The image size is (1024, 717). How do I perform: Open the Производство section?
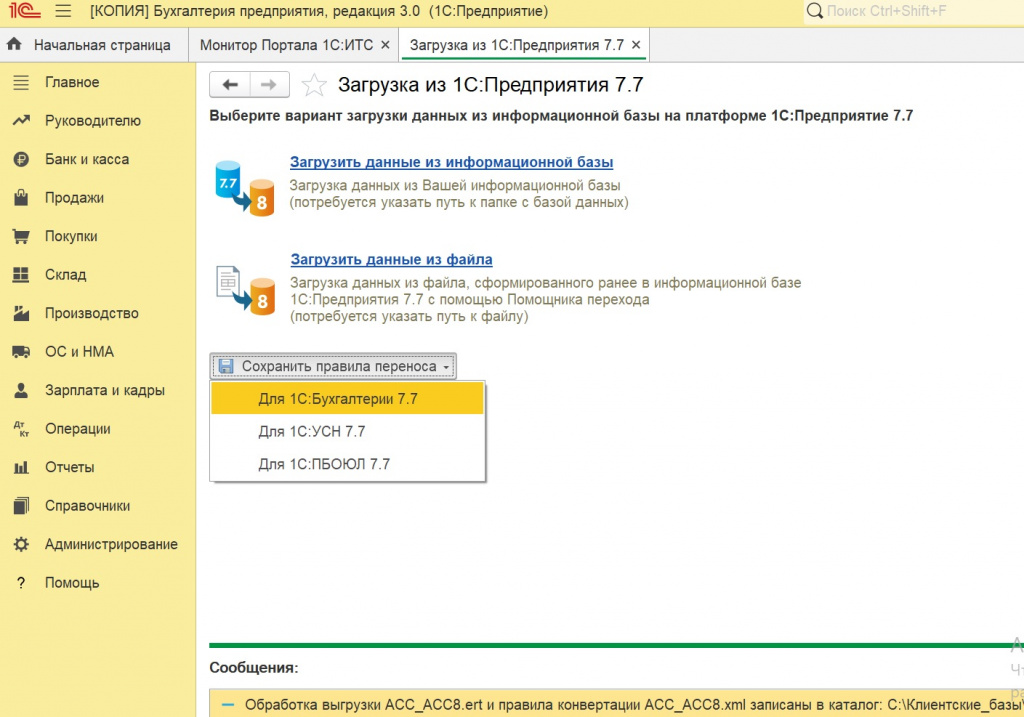[91, 313]
